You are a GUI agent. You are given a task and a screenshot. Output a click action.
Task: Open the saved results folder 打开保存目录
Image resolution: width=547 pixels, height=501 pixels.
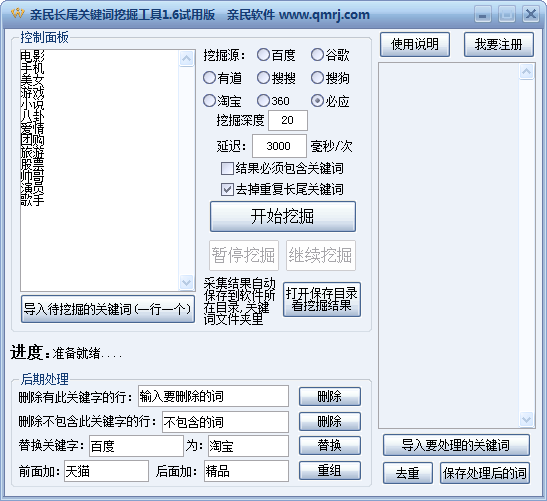click(x=322, y=299)
